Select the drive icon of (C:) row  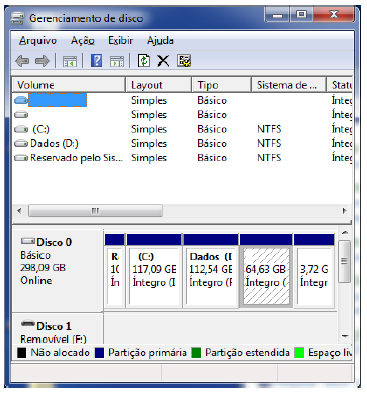[x=21, y=129]
